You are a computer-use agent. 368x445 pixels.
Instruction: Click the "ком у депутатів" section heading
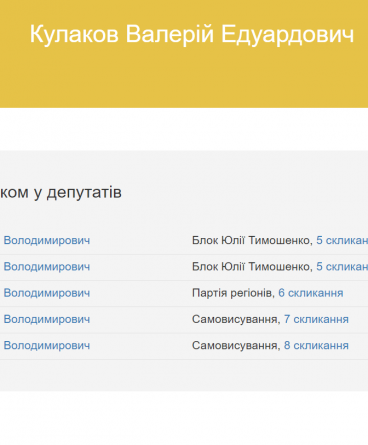pos(61,192)
